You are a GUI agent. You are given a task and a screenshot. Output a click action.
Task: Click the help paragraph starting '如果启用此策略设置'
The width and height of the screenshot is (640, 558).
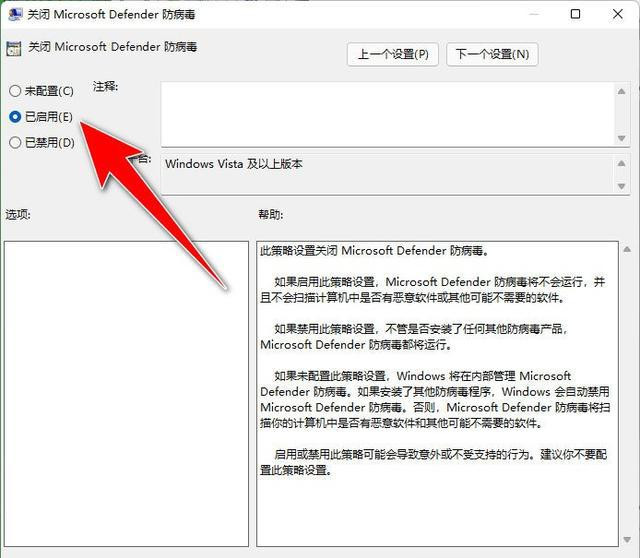tap(433, 289)
